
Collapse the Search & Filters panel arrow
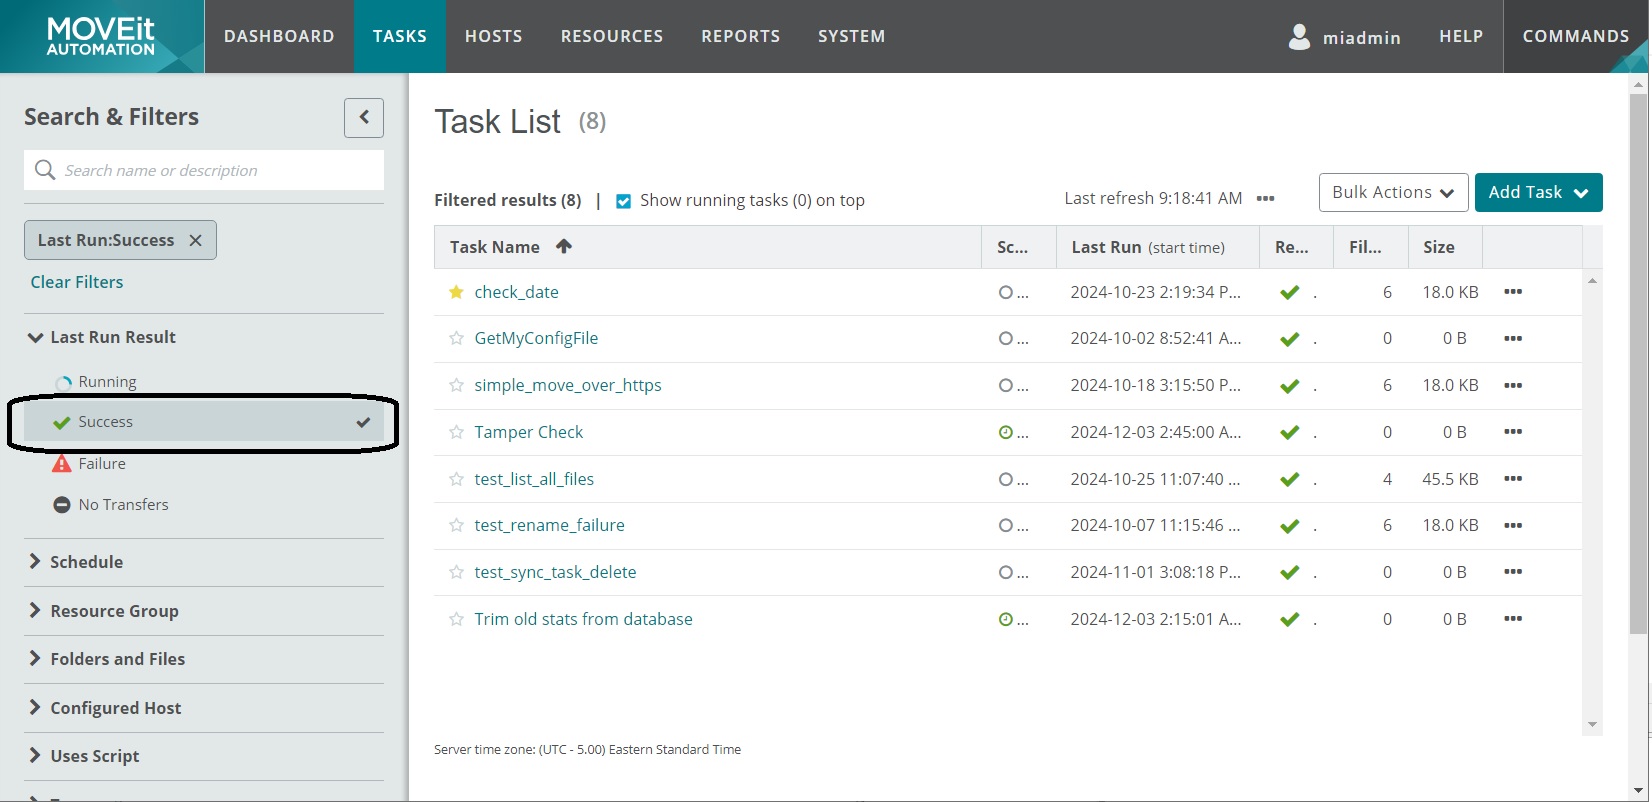pos(364,117)
